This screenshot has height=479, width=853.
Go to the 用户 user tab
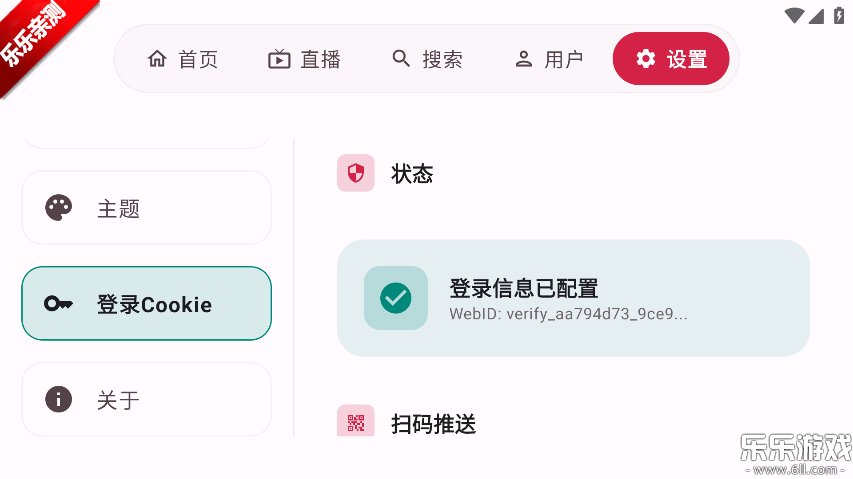tap(548, 59)
